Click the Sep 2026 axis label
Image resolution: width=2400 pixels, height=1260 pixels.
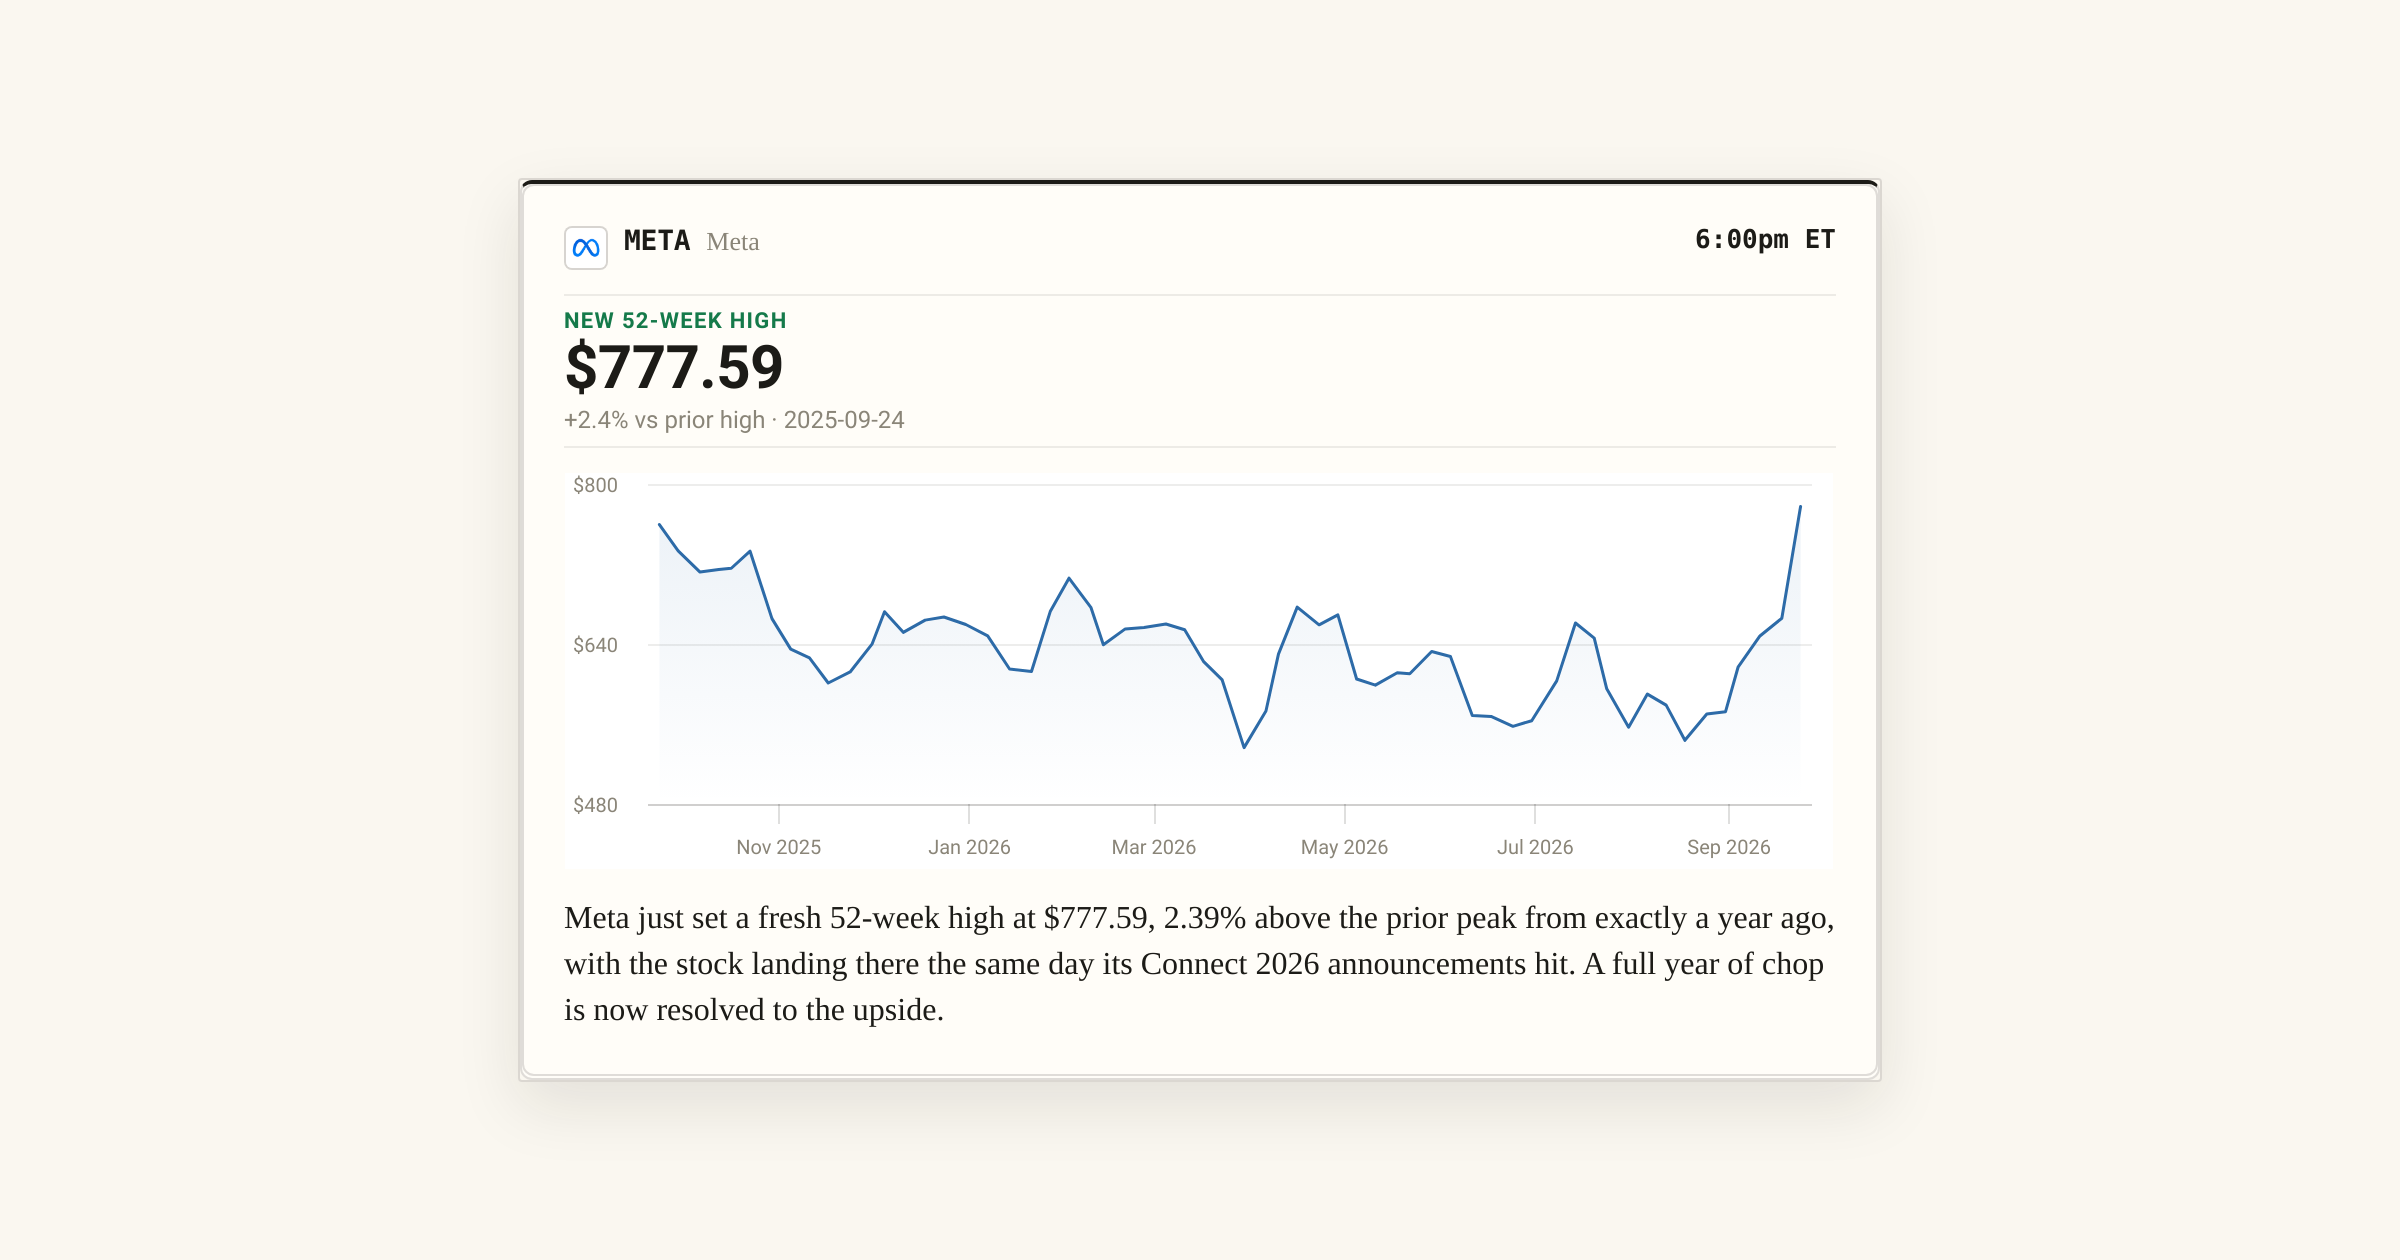(x=1729, y=847)
